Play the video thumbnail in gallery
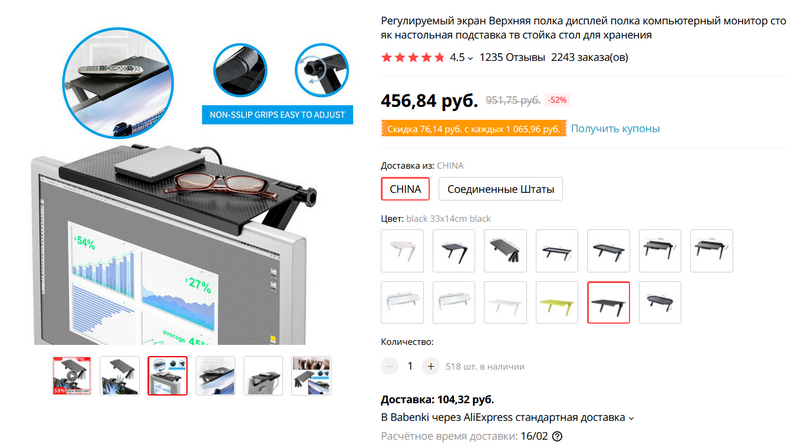This screenshot has height=447, width=800. (x=72, y=376)
